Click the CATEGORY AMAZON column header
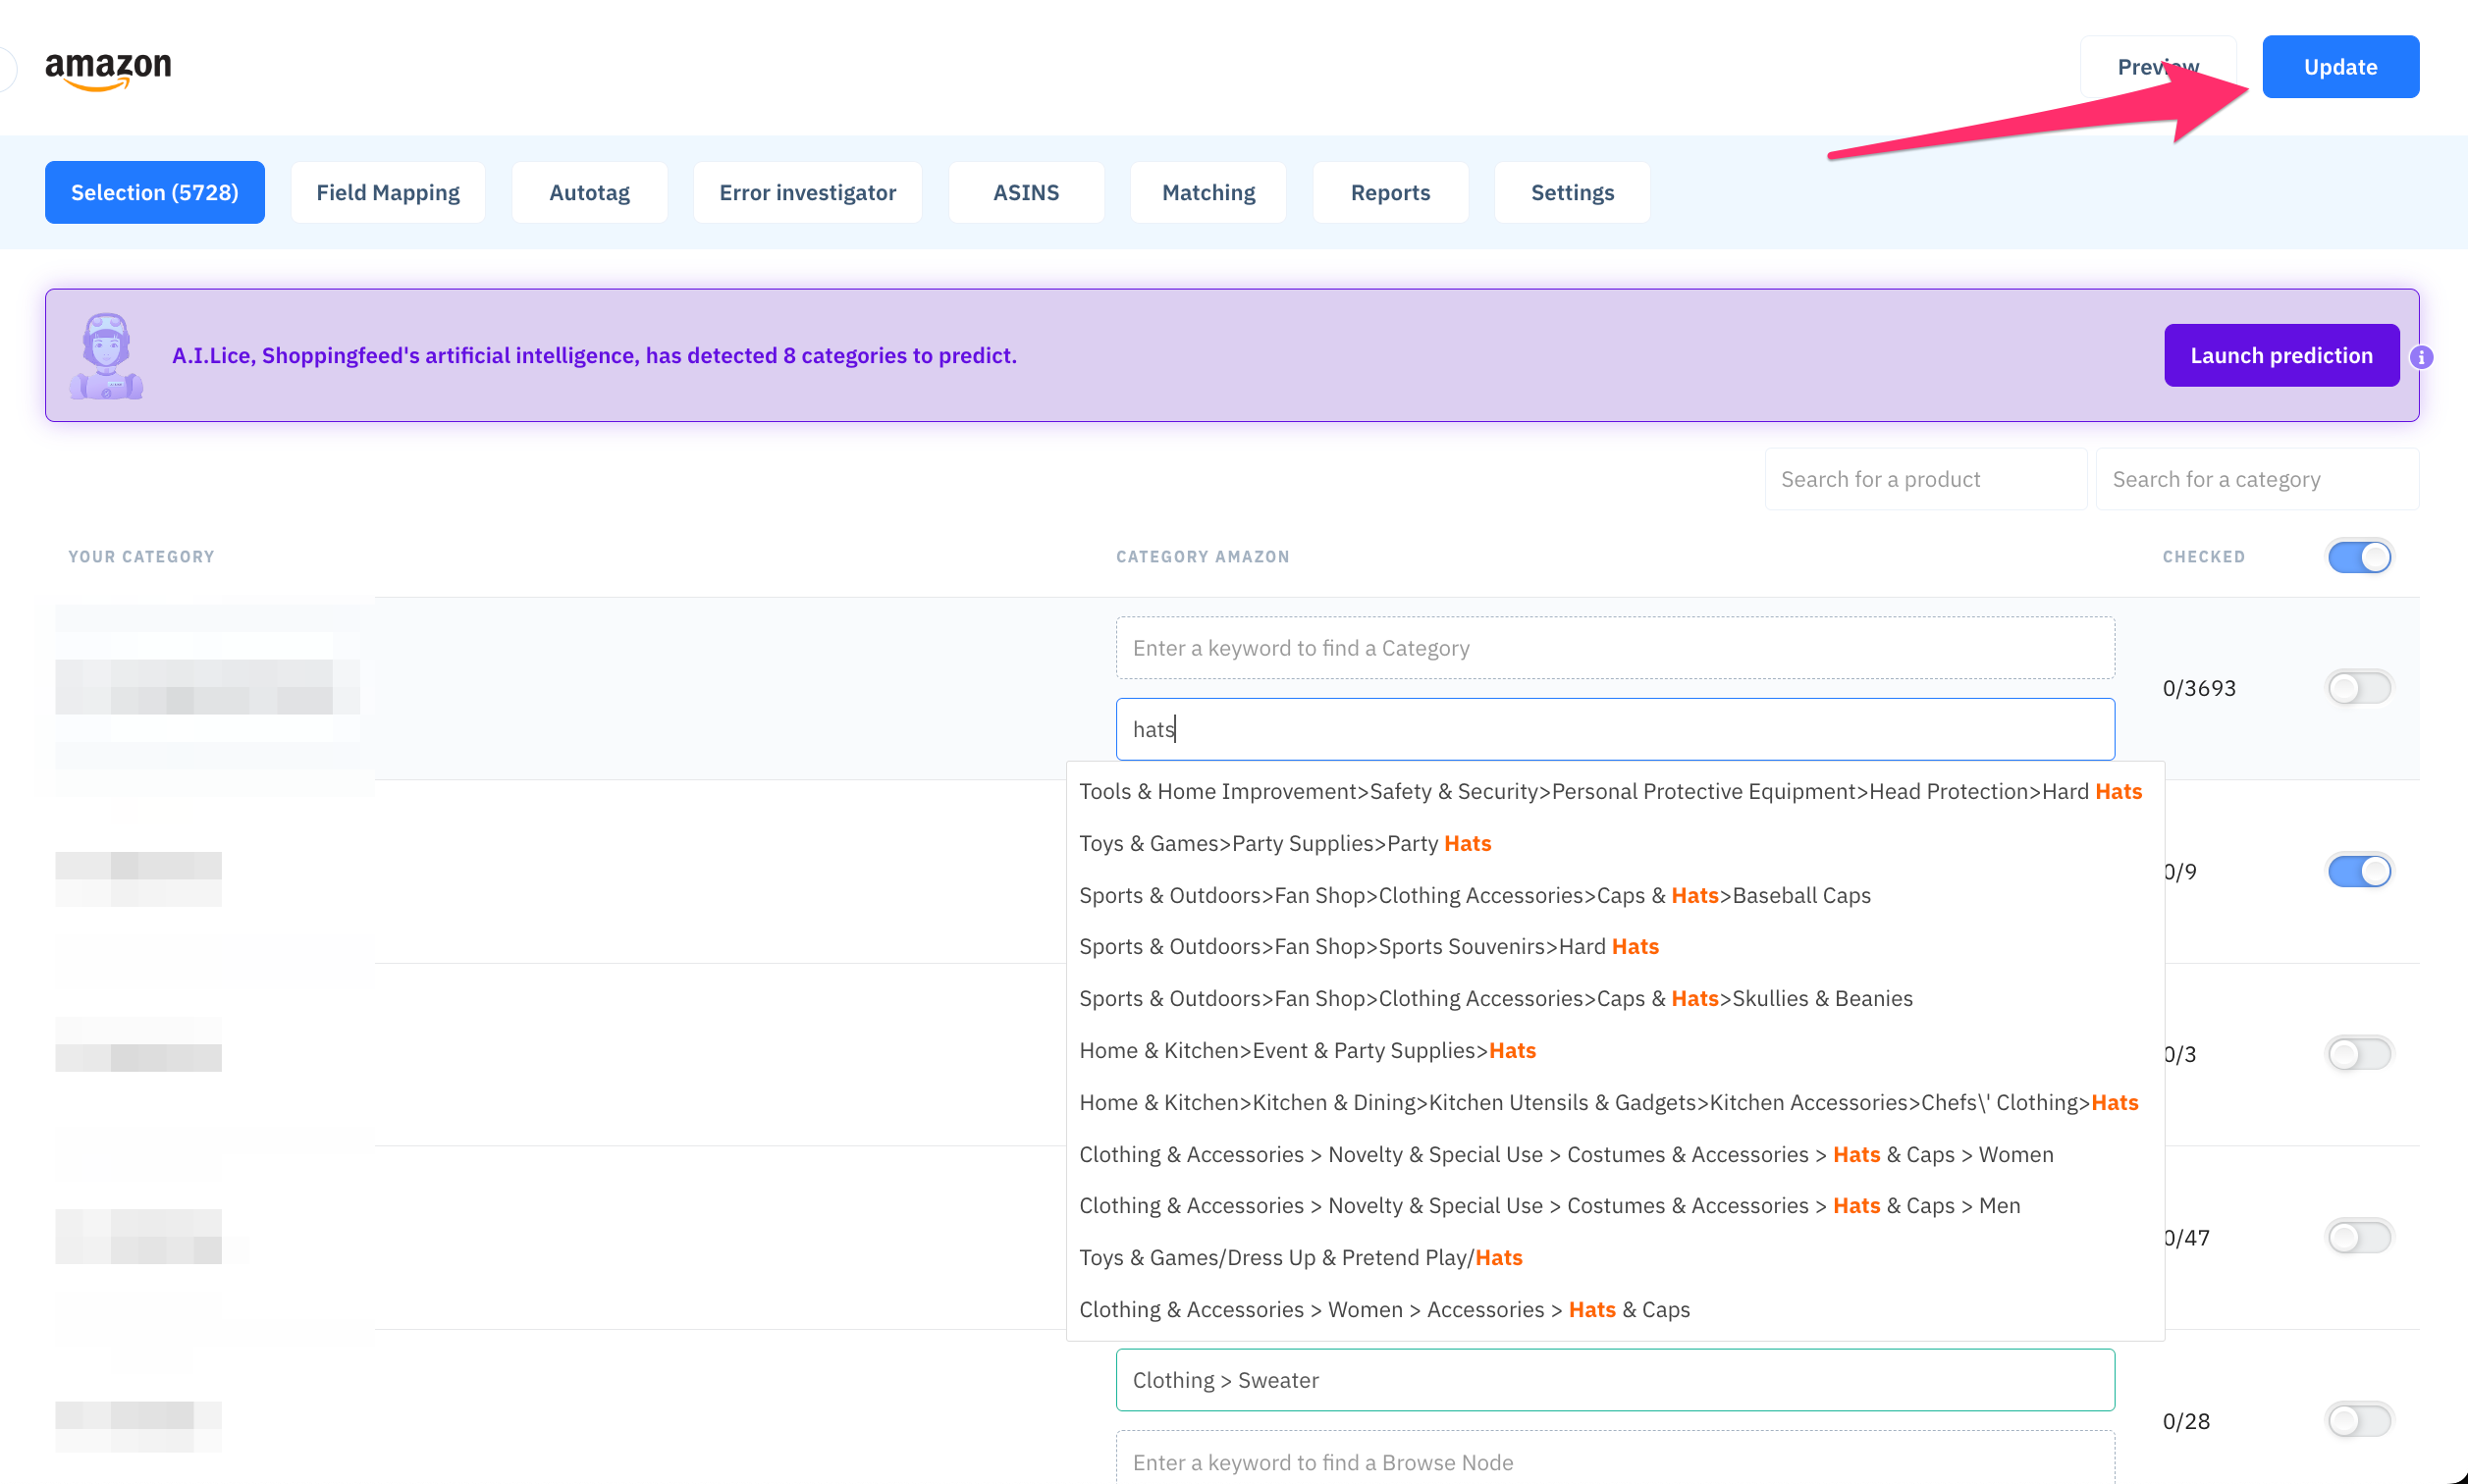The height and width of the screenshot is (1484, 2468). [1202, 557]
